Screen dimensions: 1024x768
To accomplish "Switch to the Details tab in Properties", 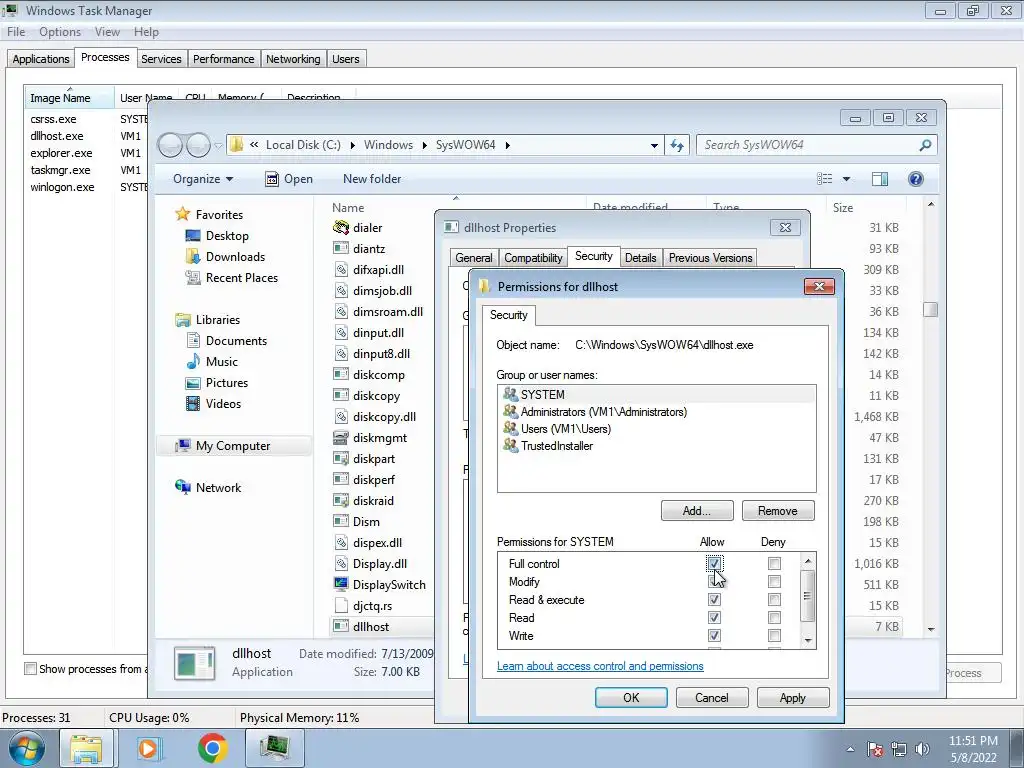I will coord(640,258).
